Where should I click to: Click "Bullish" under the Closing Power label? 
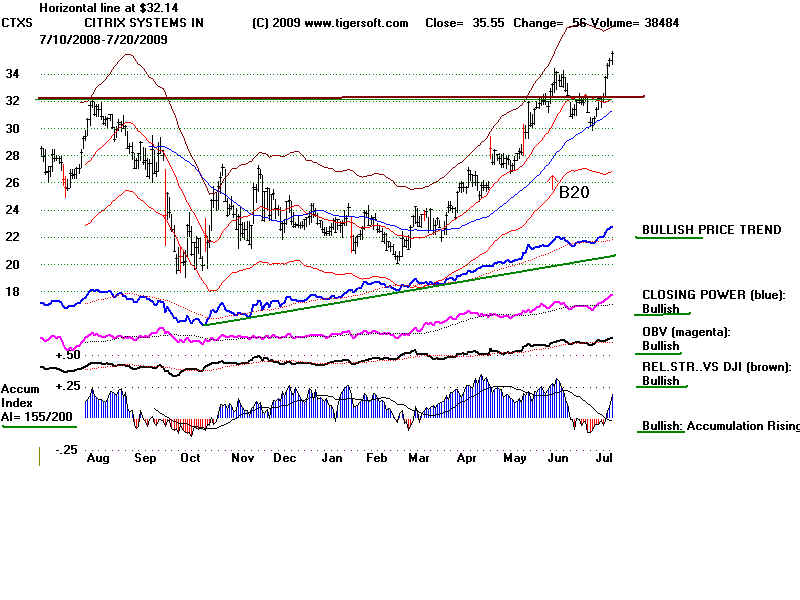pyautogui.click(x=661, y=309)
